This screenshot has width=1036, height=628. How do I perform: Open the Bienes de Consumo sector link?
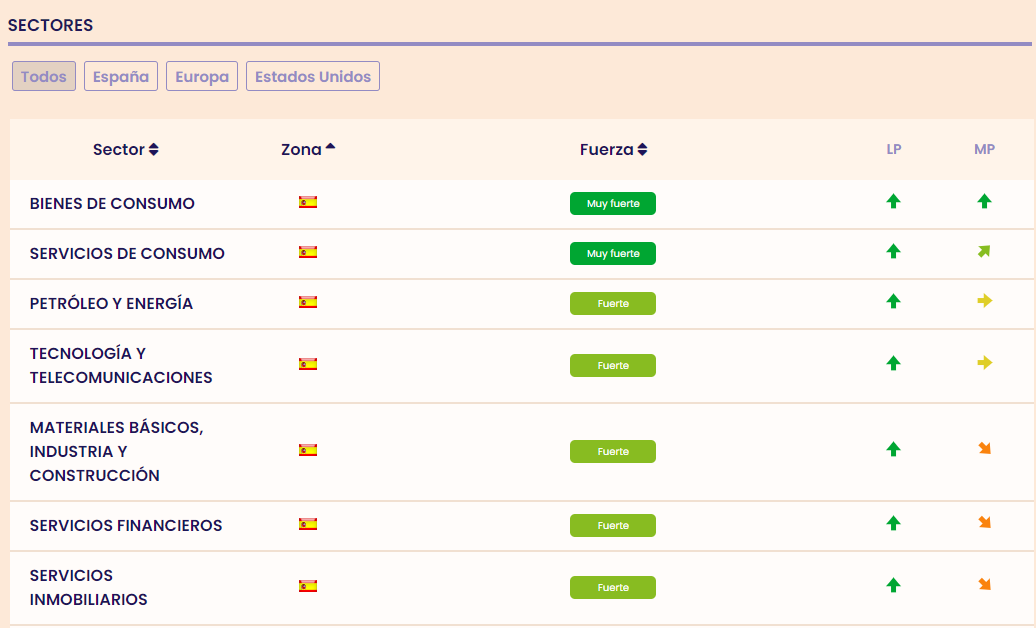pos(112,204)
